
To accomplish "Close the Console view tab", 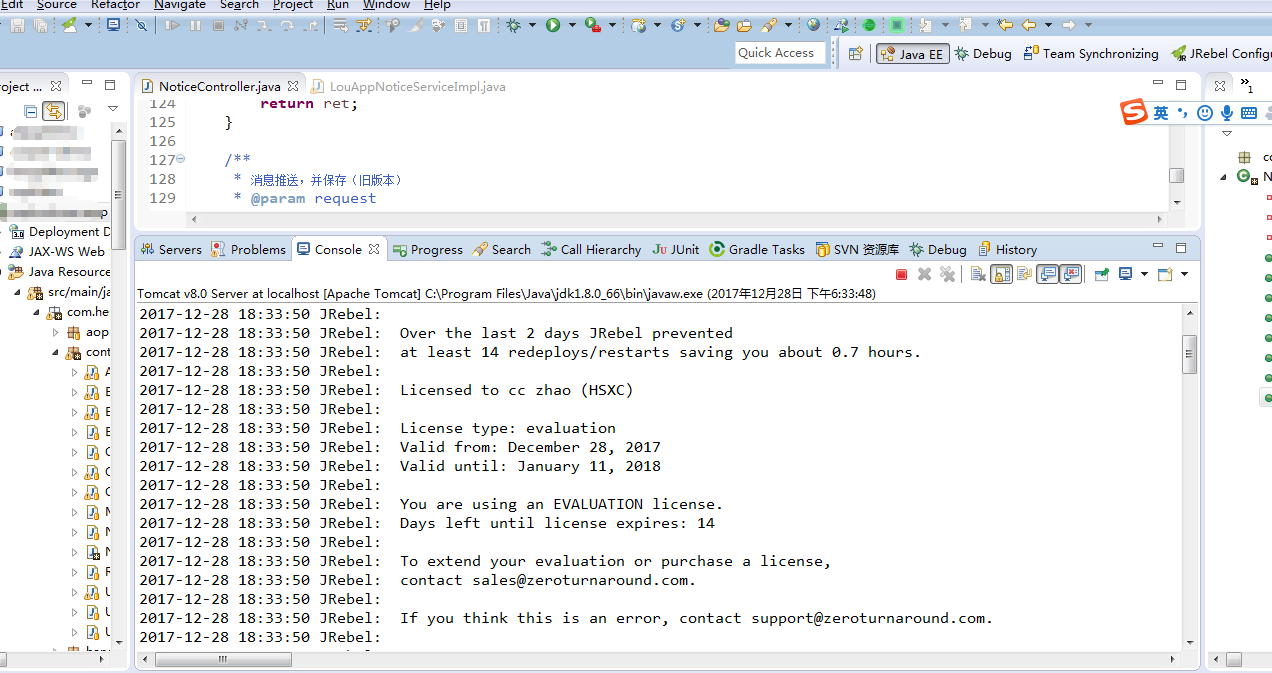I will tap(374, 250).
